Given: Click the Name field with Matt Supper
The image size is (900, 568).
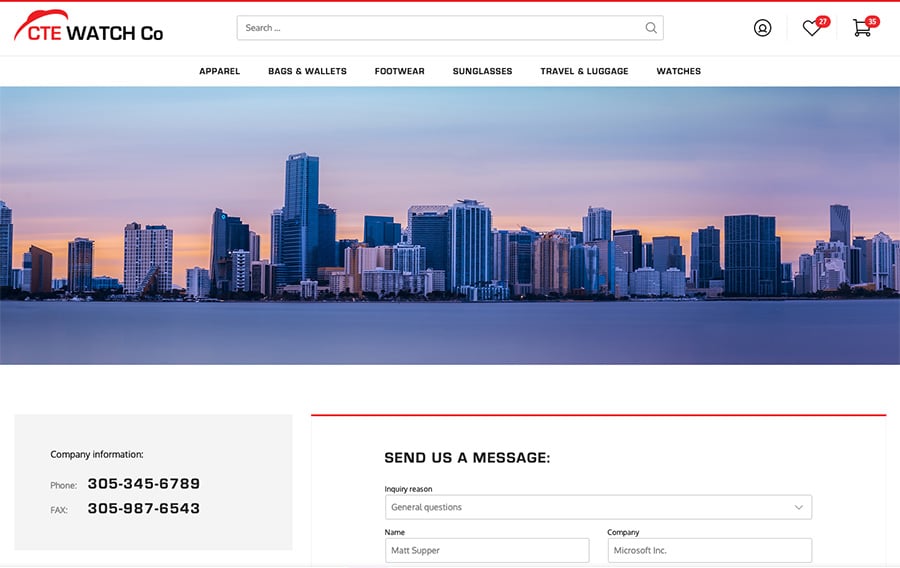Looking at the screenshot, I should [x=486, y=550].
